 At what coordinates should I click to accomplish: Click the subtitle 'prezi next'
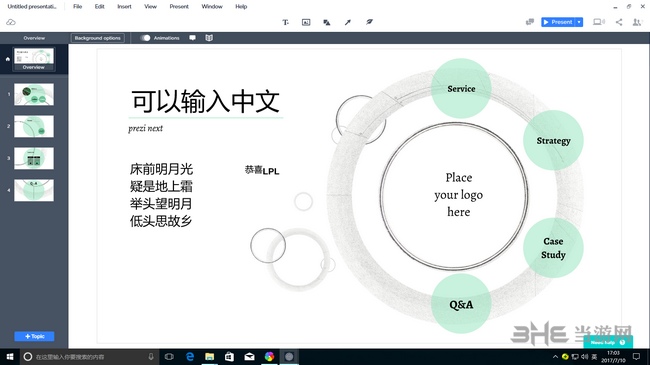tap(146, 128)
